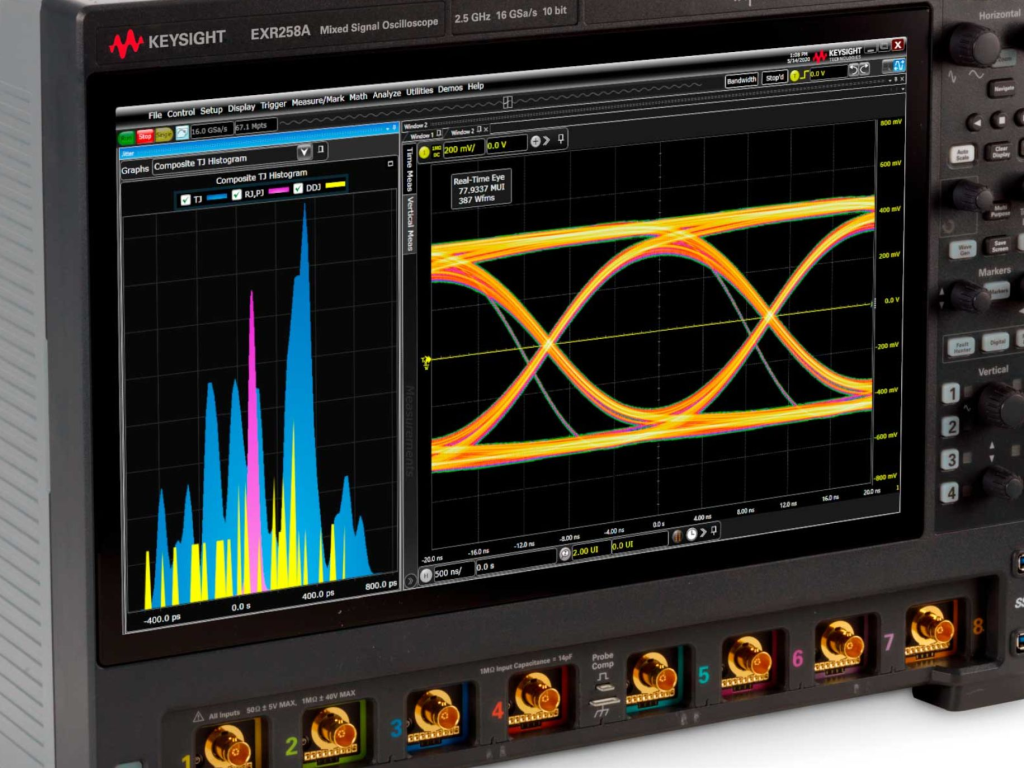Expand the Time Meas side panel

[409, 170]
